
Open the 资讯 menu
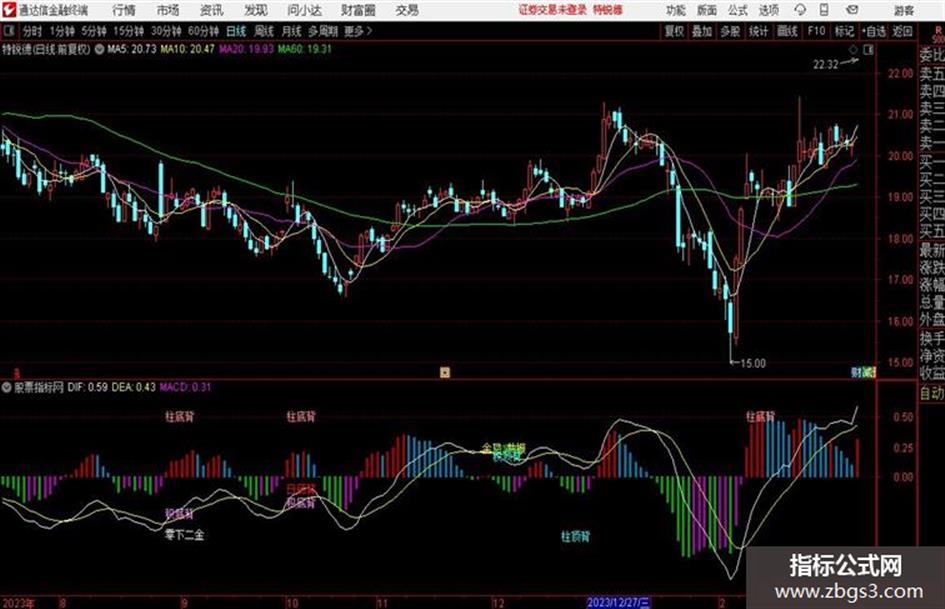pyautogui.click(x=212, y=10)
